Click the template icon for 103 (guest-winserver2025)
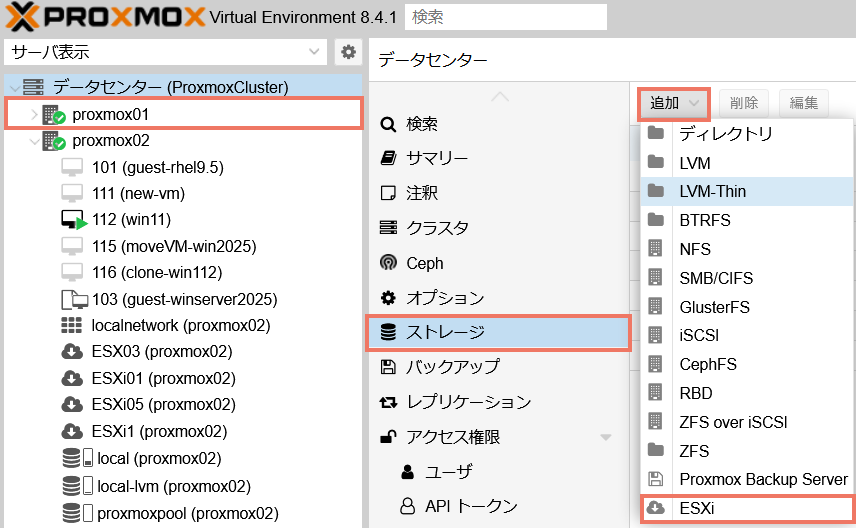856x528 pixels. (x=73, y=299)
